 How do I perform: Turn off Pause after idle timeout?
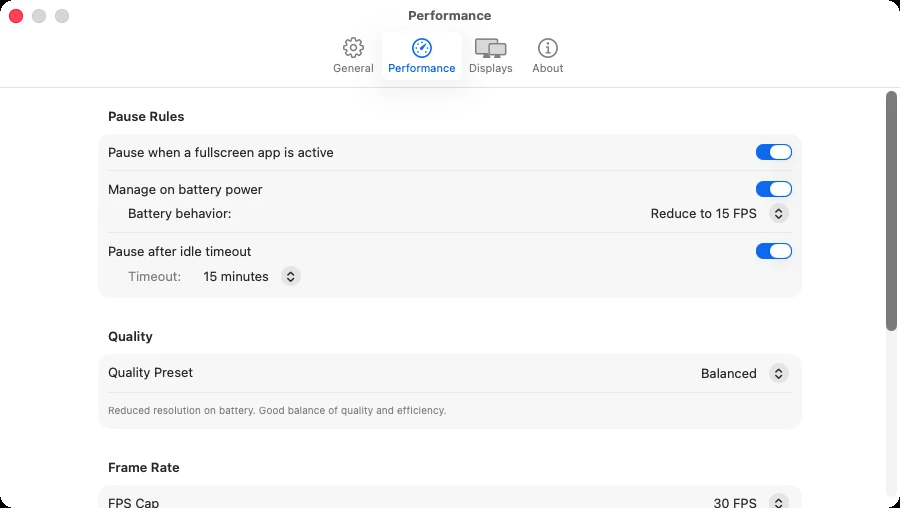[x=773, y=251]
